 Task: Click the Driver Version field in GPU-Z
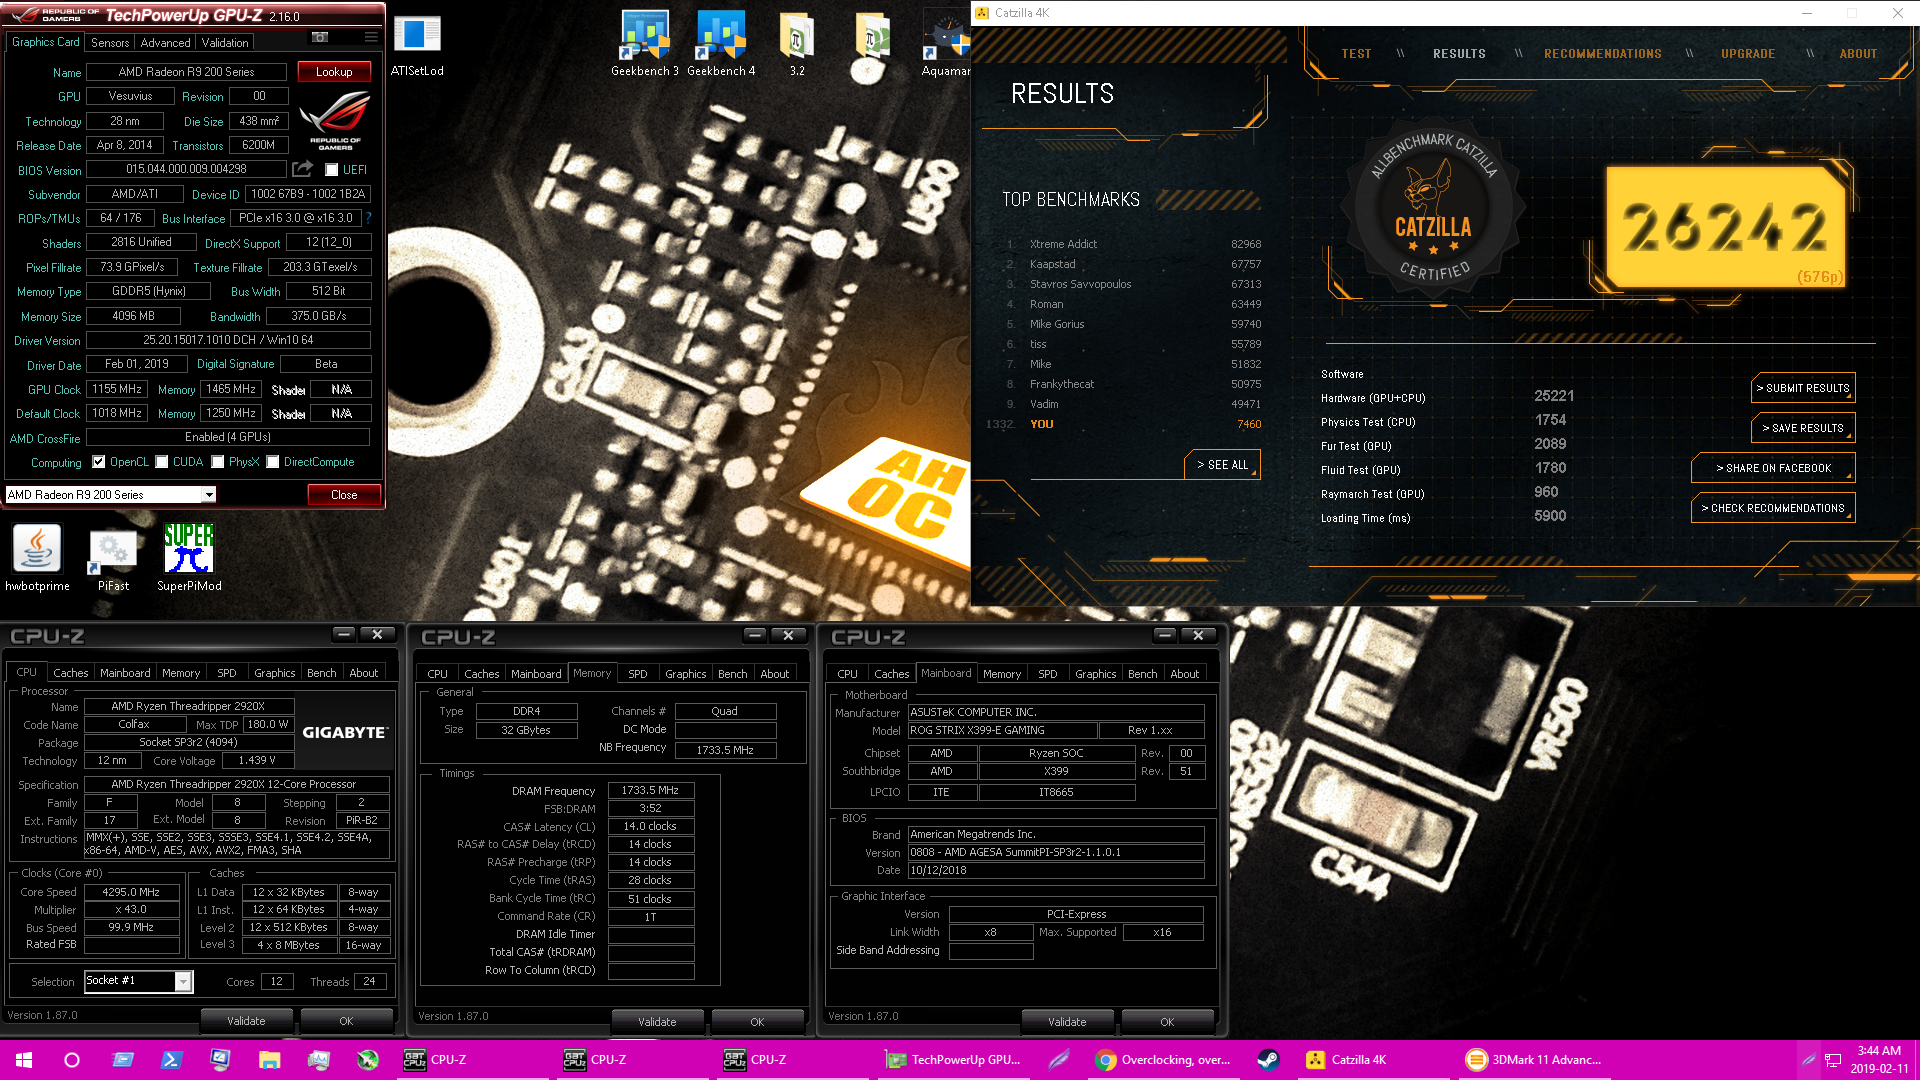pyautogui.click(x=228, y=340)
